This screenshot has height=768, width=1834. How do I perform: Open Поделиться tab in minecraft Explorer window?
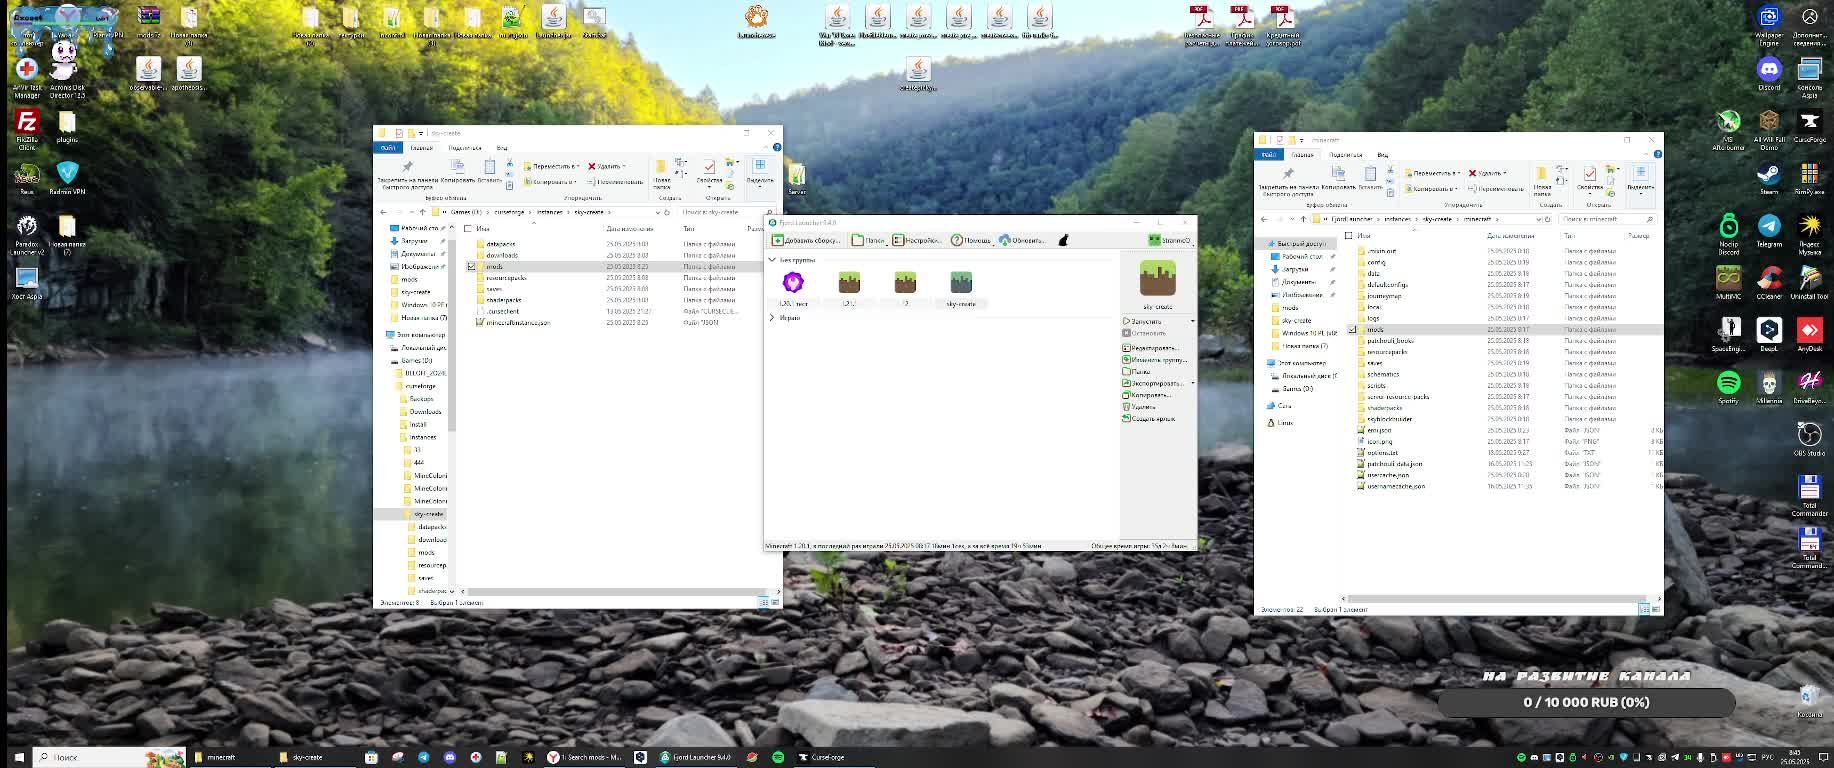1346,155
